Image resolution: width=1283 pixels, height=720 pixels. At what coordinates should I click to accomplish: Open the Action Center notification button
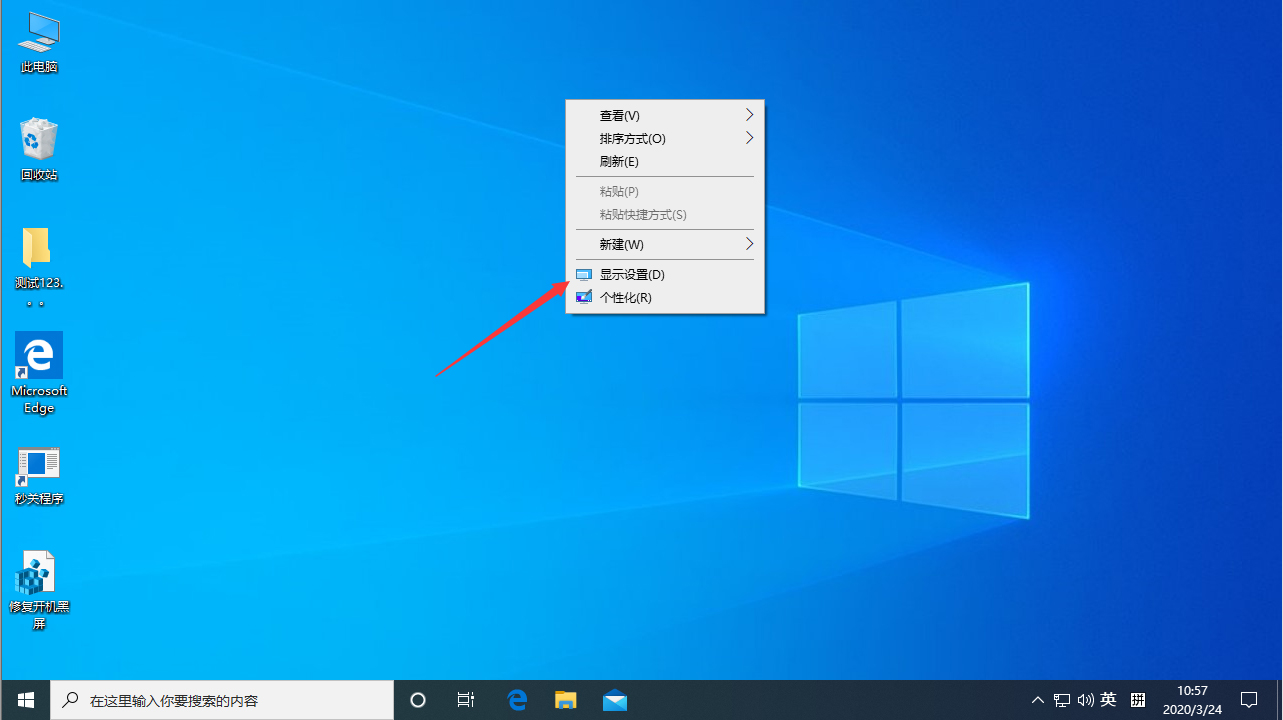point(1250,700)
